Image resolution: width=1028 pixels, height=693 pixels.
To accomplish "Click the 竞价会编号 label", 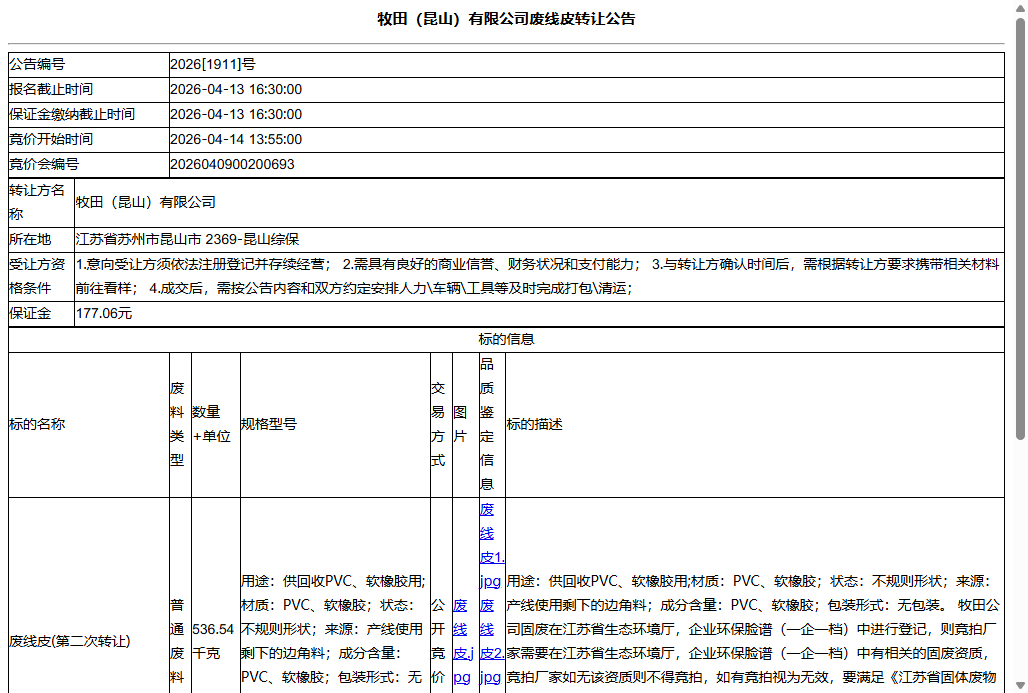I will [43, 165].
